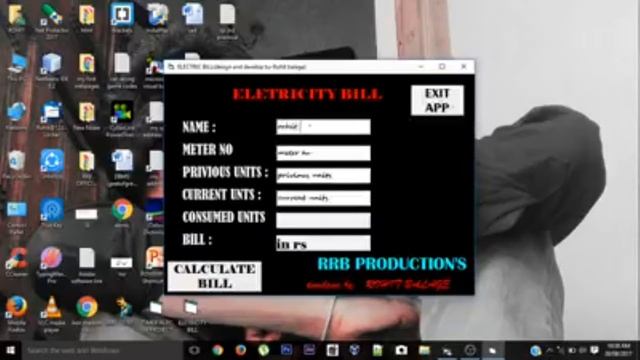640x360 pixels.
Task: Focus the METER NO input field
Action: click(x=323, y=153)
